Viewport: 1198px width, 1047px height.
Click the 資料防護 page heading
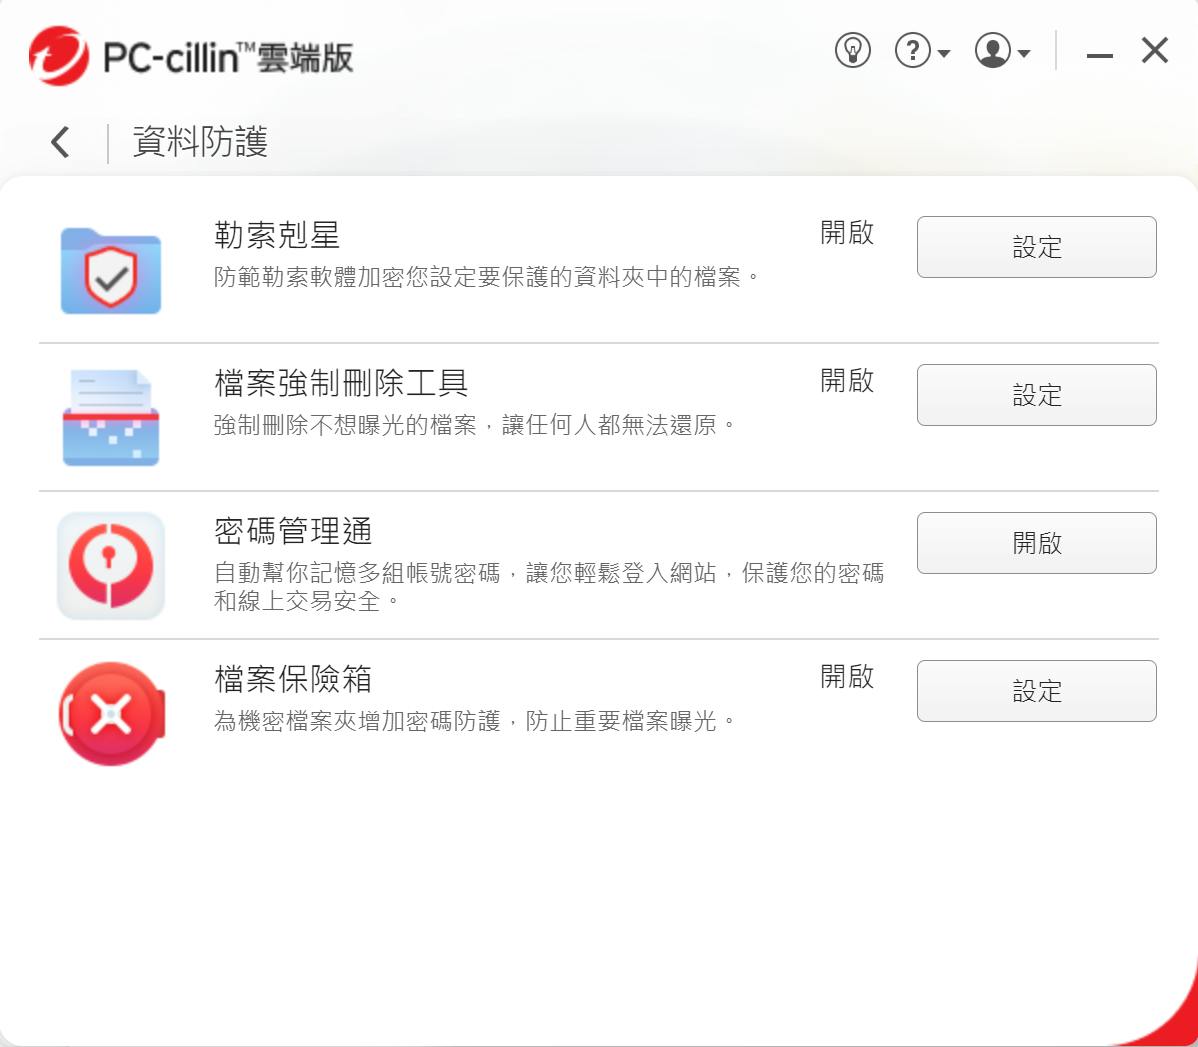click(x=200, y=142)
